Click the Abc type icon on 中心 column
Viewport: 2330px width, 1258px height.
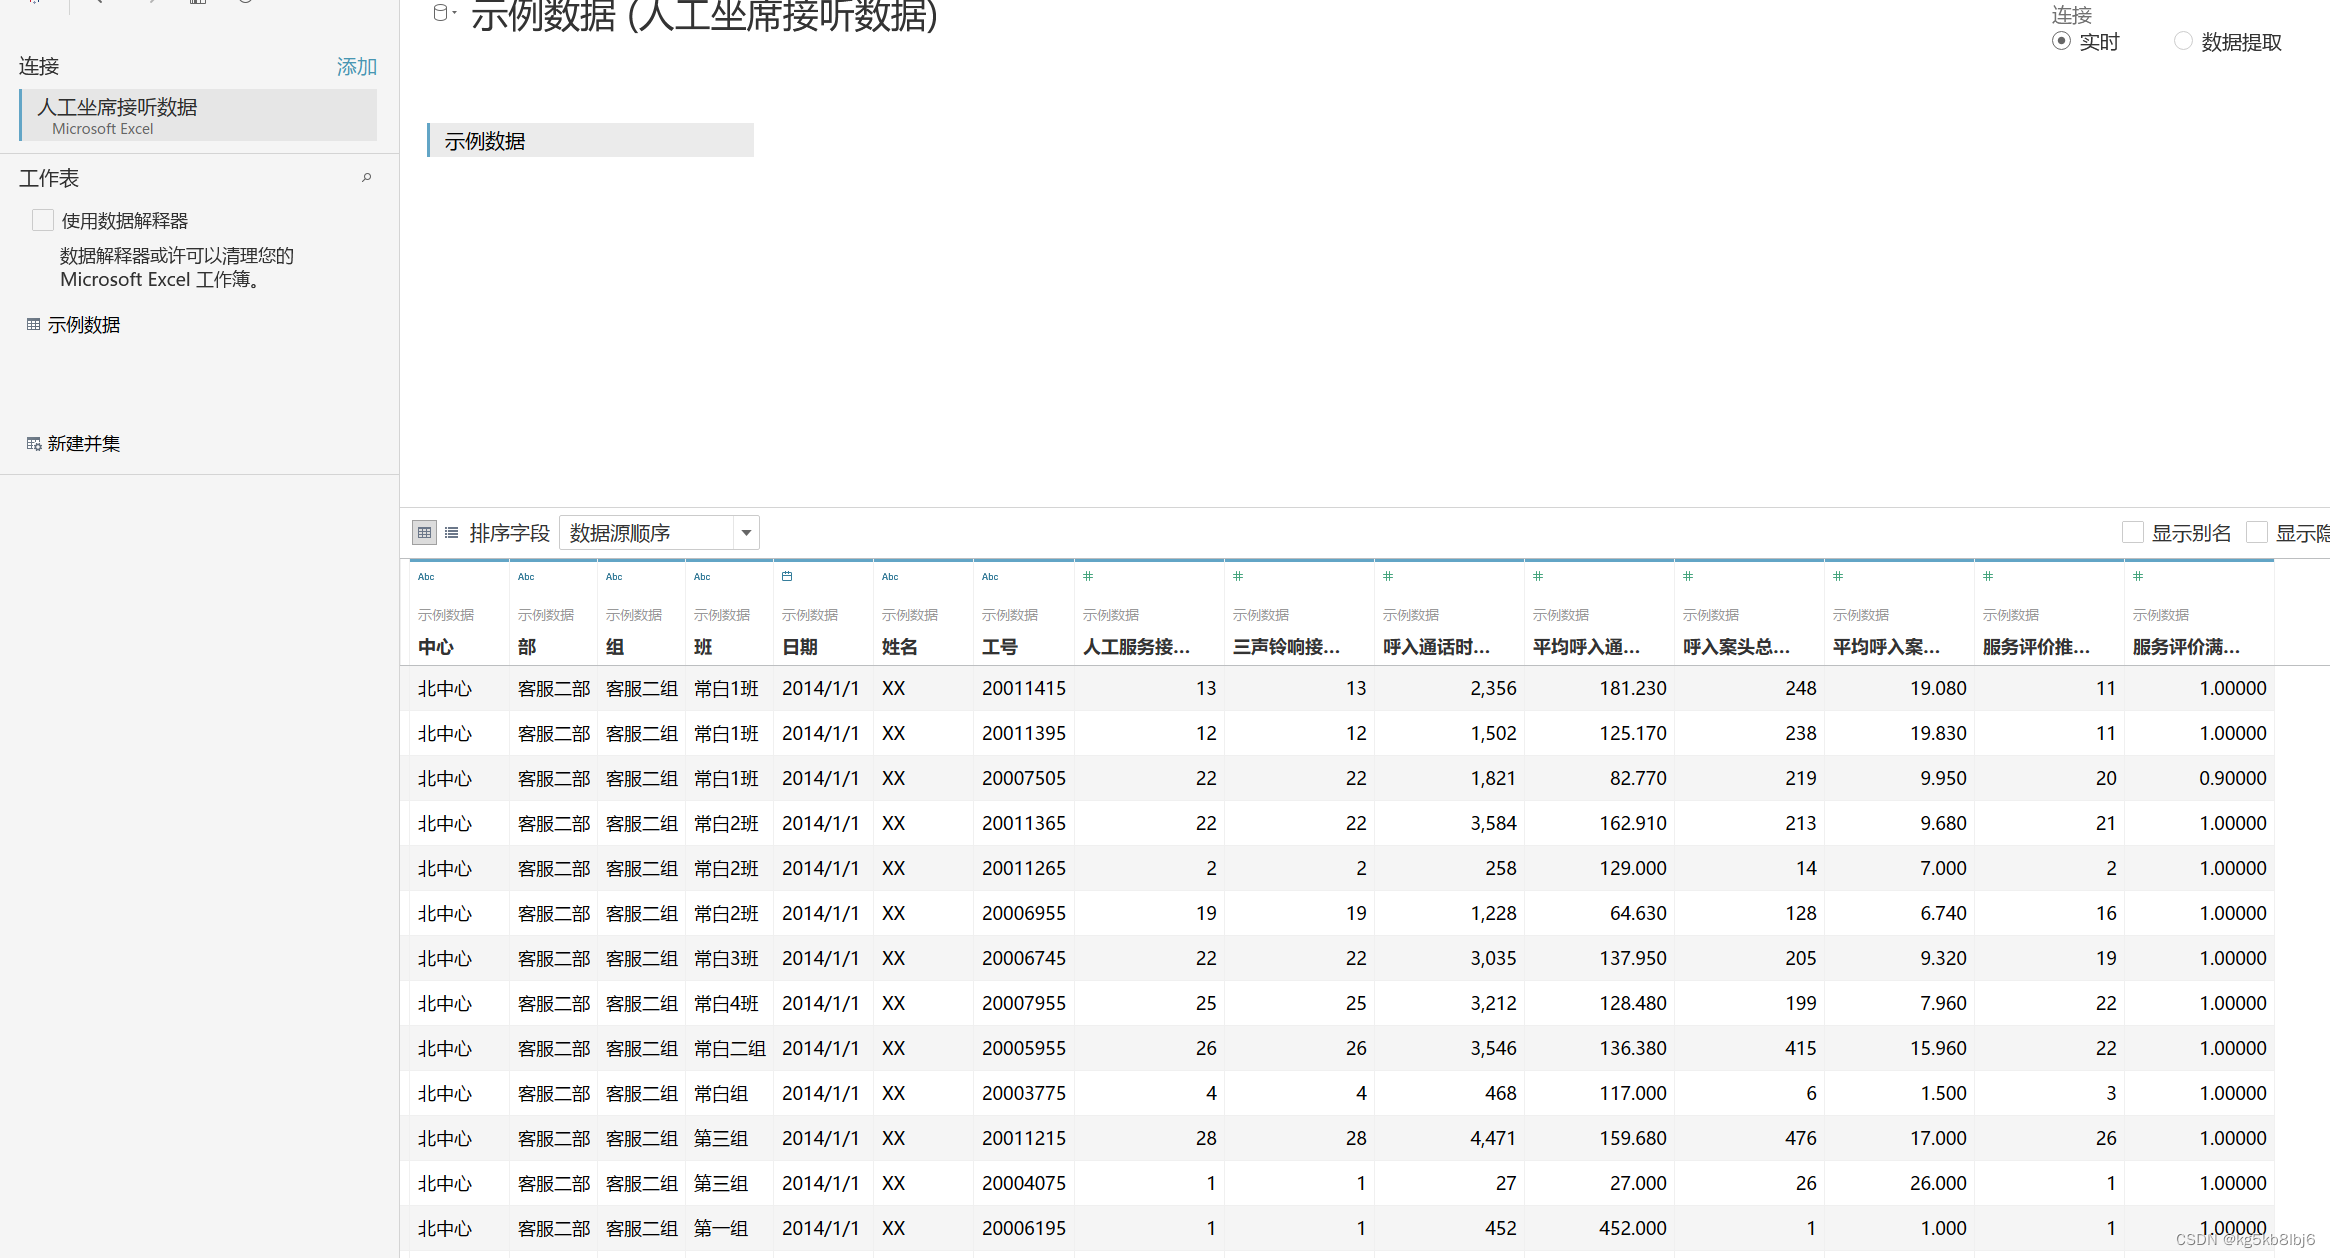426,576
